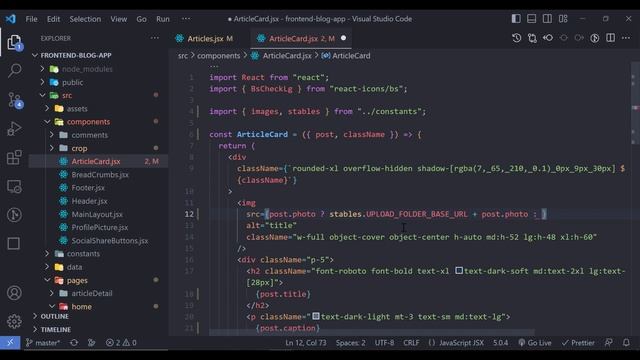Open errors and warnings count in status bar
640x360 pixels.
coord(121,342)
